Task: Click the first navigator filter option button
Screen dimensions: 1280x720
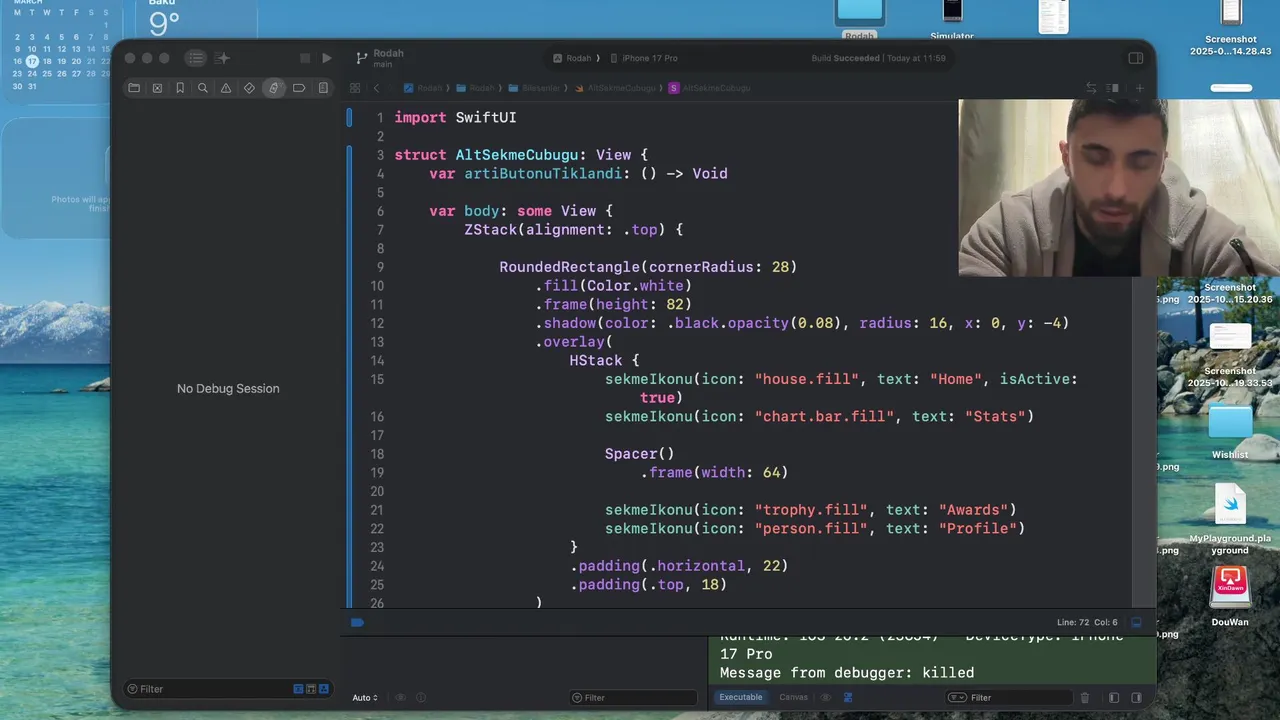Action: (298, 689)
